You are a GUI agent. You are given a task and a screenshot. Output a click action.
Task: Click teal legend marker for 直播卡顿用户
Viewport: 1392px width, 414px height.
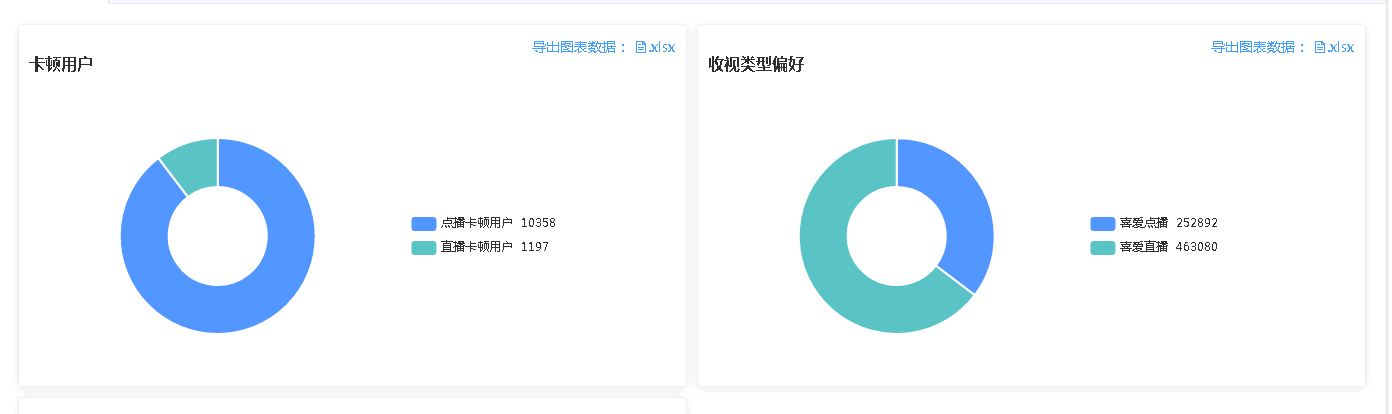click(424, 247)
